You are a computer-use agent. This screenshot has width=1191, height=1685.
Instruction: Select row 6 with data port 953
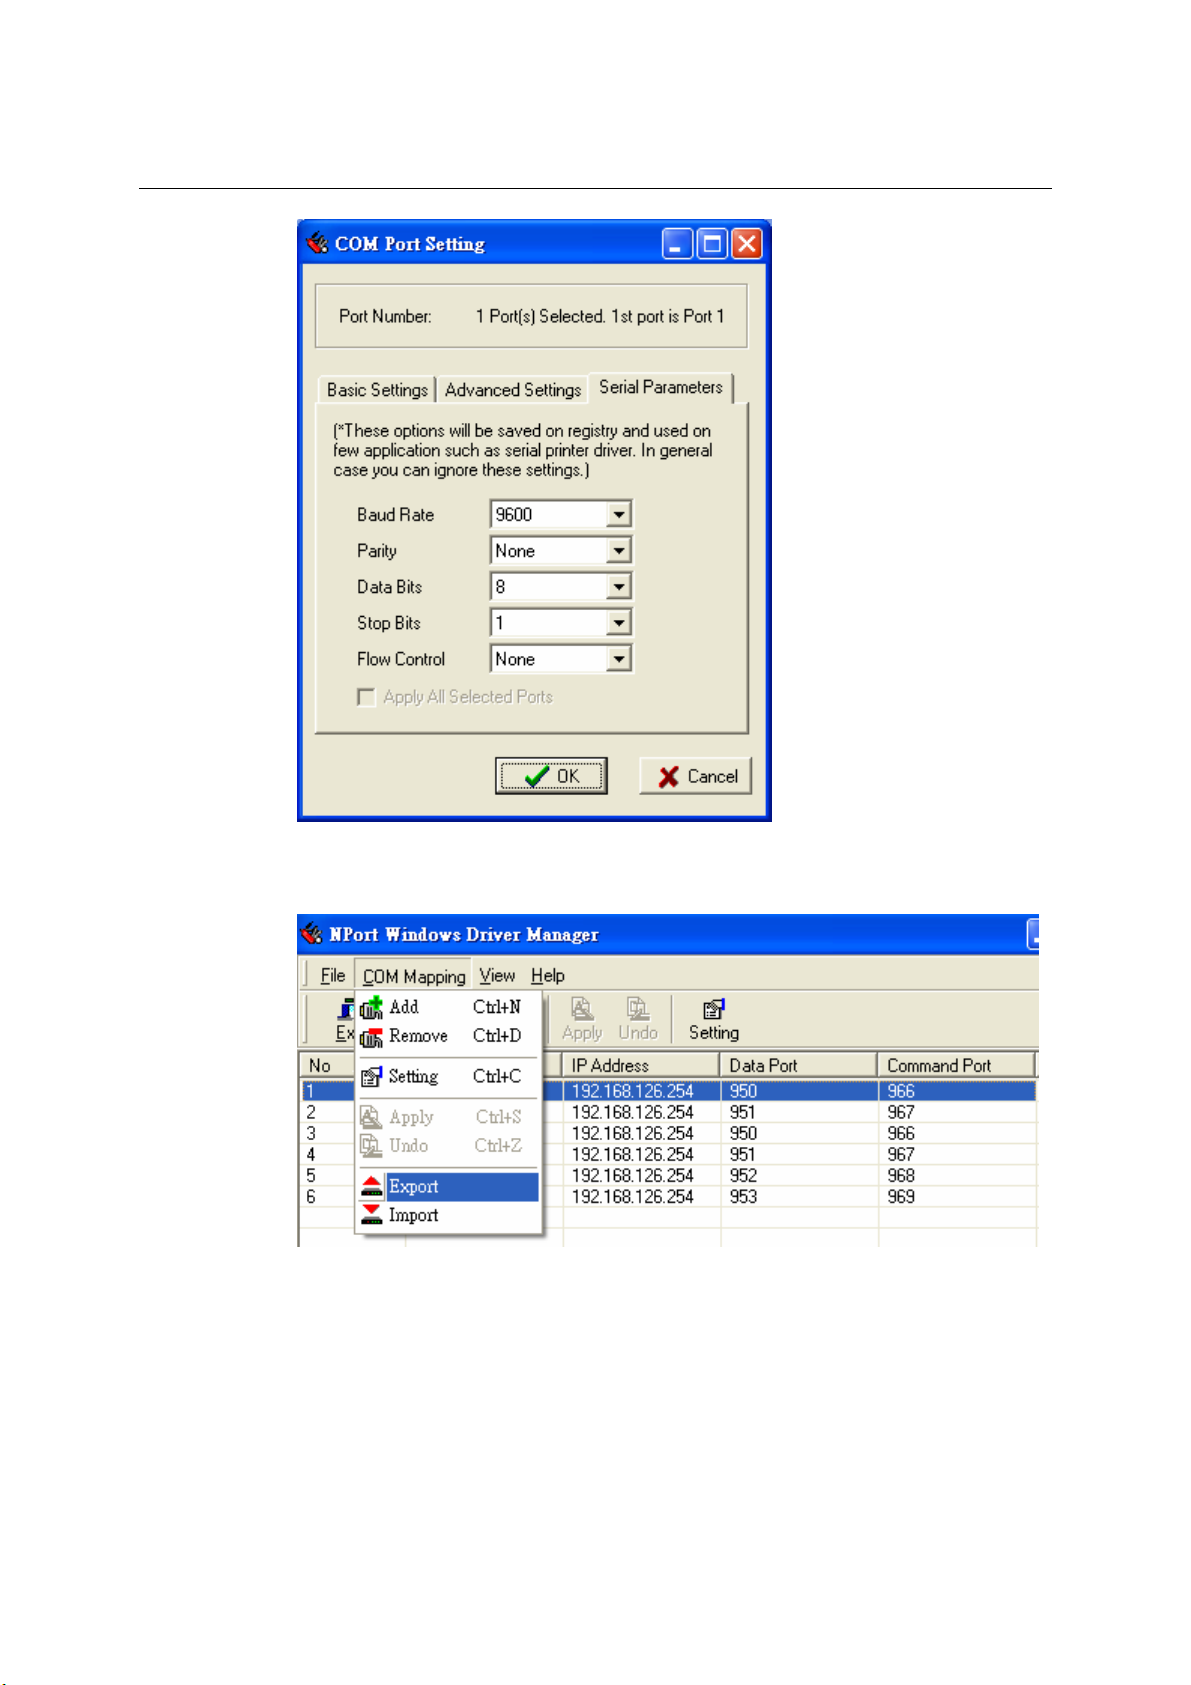[668, 1196]
